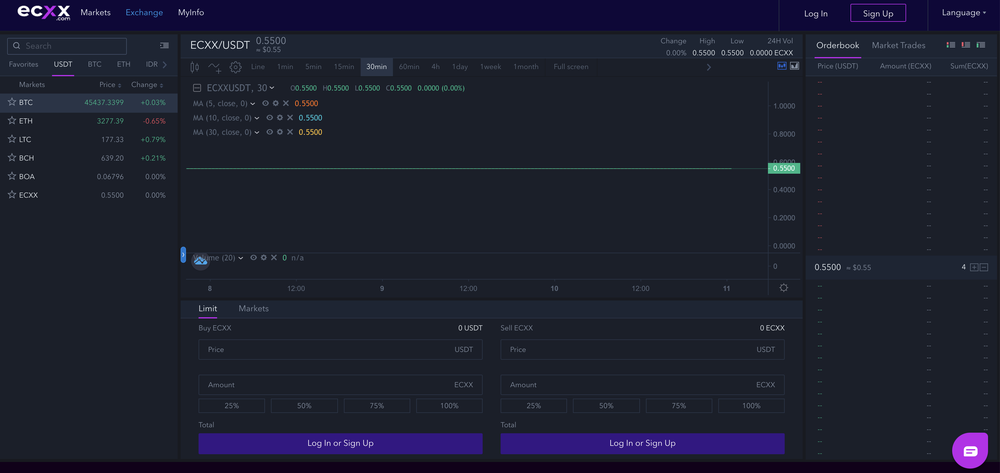Favorite the ETH market star
1000x473 pixels.
[x=11, y=120]
